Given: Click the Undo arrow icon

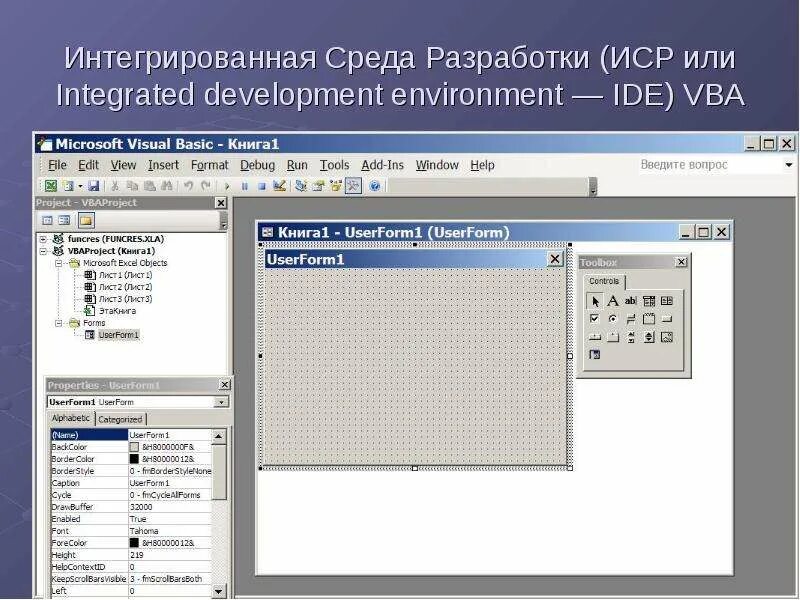Looking at the screenshot, I should click(189, 186).
